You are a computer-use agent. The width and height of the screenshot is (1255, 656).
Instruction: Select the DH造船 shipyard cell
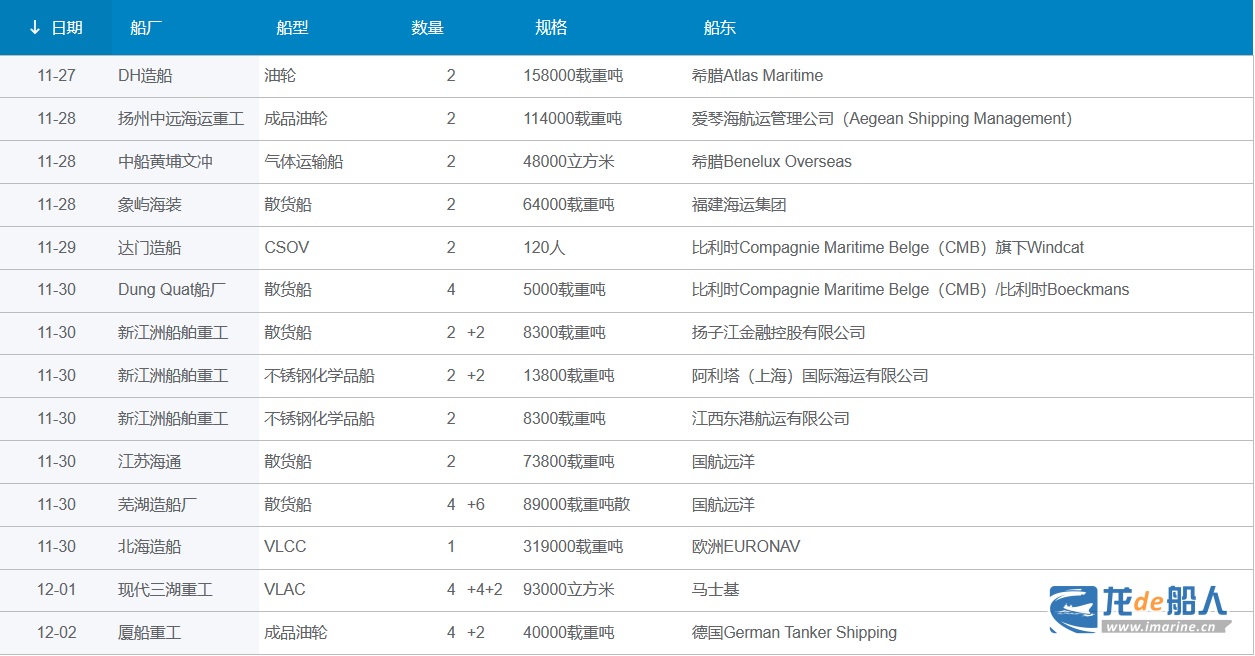click(145, 76)
